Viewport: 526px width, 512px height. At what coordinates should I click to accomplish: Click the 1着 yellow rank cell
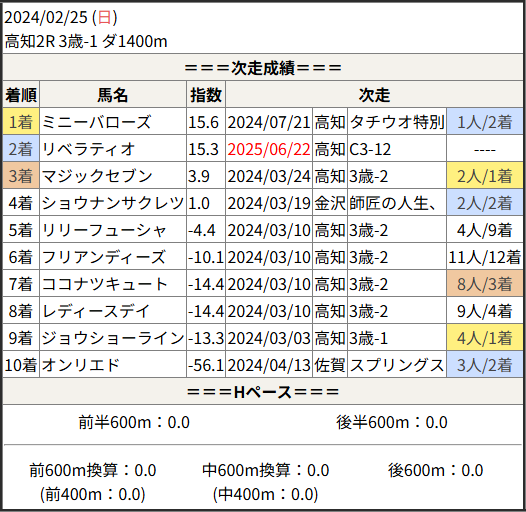coord(21,122)
